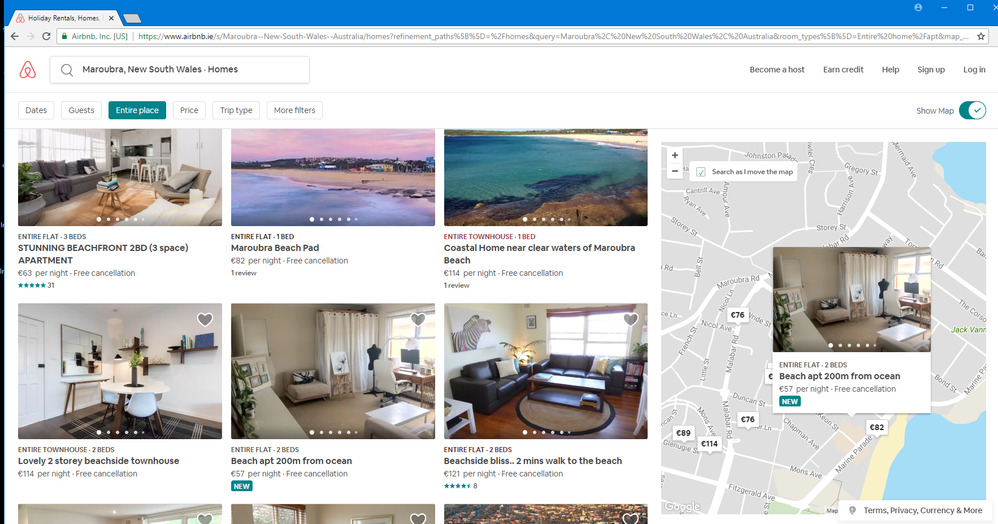This screenshot has height=524, width=998.
Task: Click the €82 map price marker
Action: click(x=876, y=427)
